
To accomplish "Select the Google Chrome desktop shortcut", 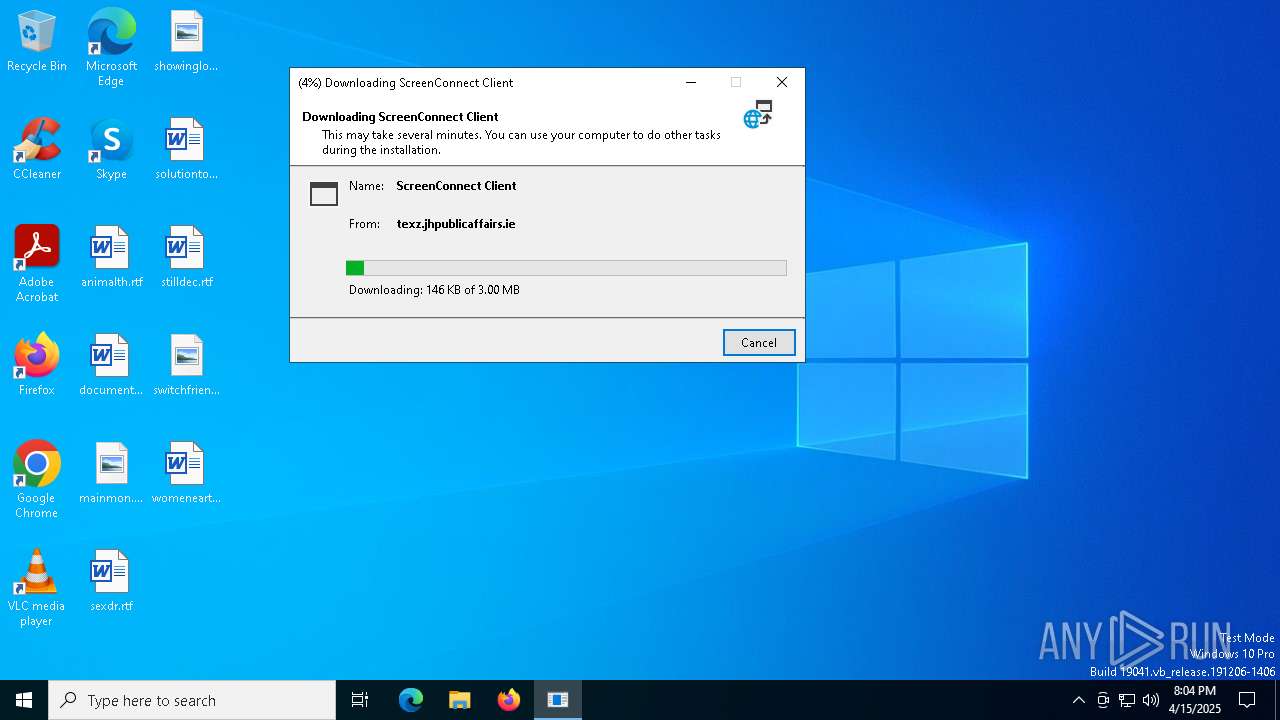I will 37,480.
